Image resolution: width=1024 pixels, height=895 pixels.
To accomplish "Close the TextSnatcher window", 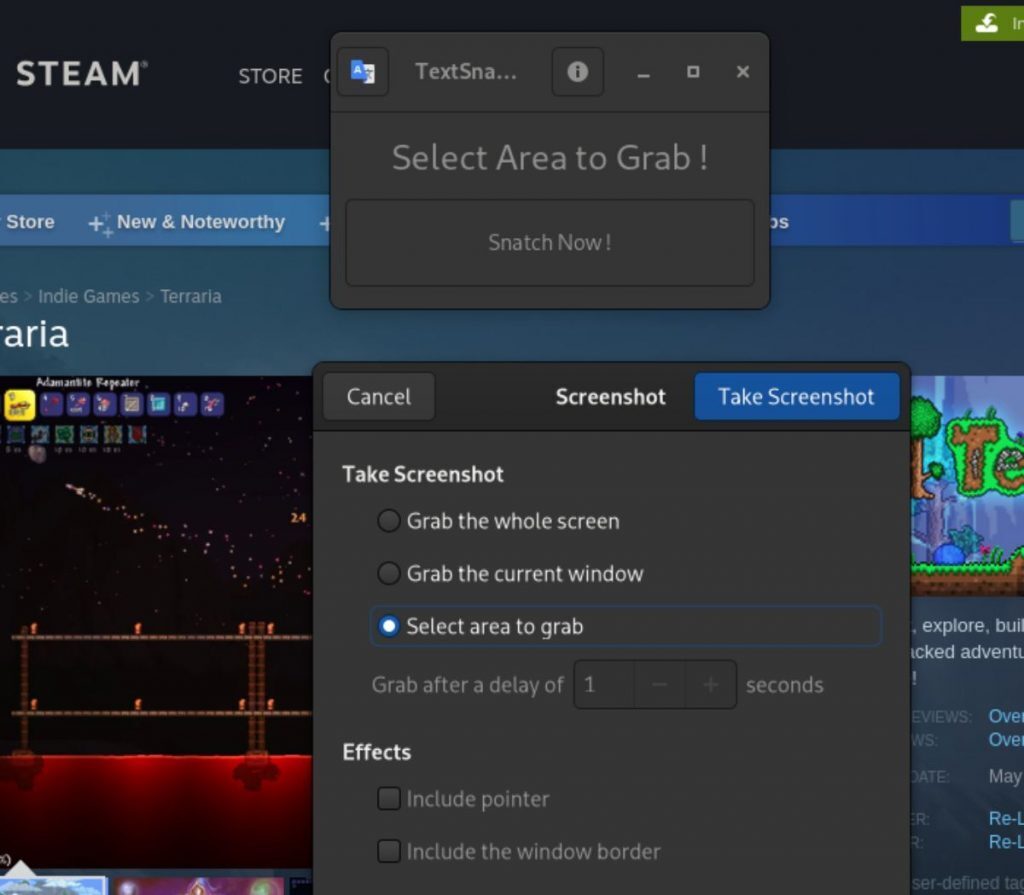I will point(742,72).
